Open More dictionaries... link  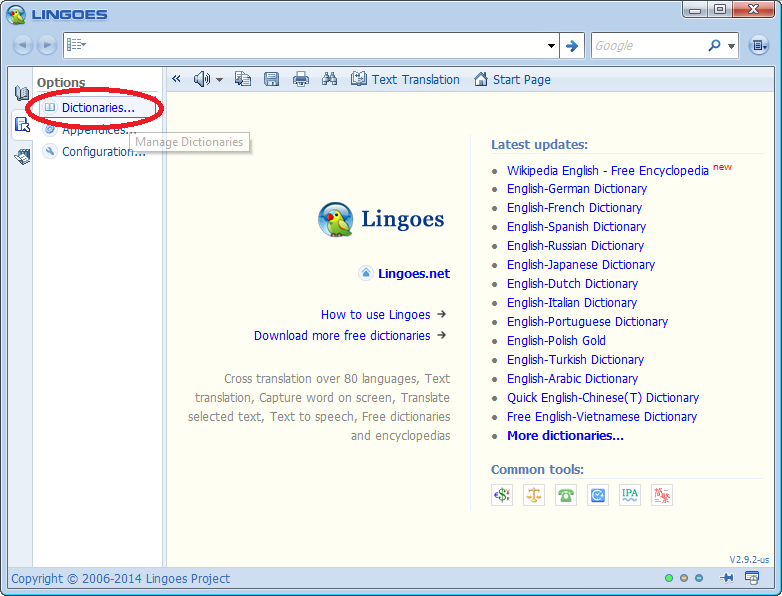pos(565,435)
